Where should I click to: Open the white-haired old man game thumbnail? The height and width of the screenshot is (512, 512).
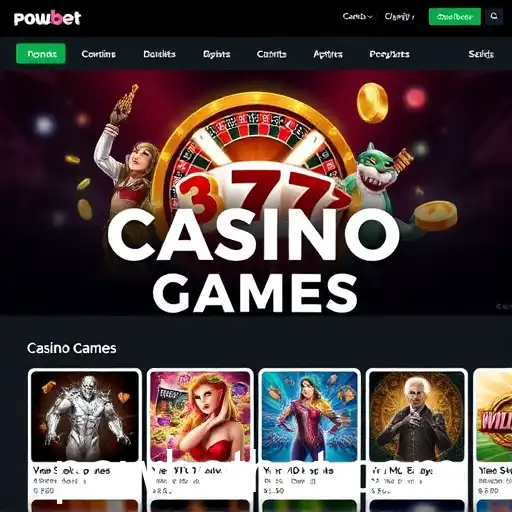[x=417, y=416]
